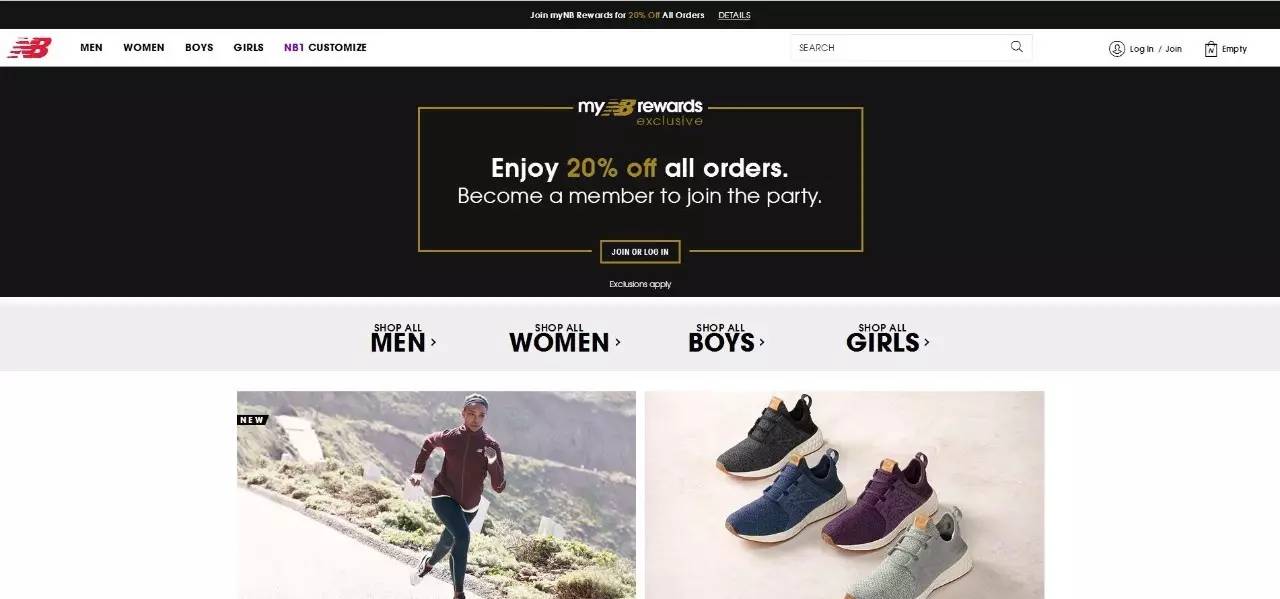The image size is (1280, 599).
Task: Click arrow next to Shop All Women
Action: click(617, 342)
